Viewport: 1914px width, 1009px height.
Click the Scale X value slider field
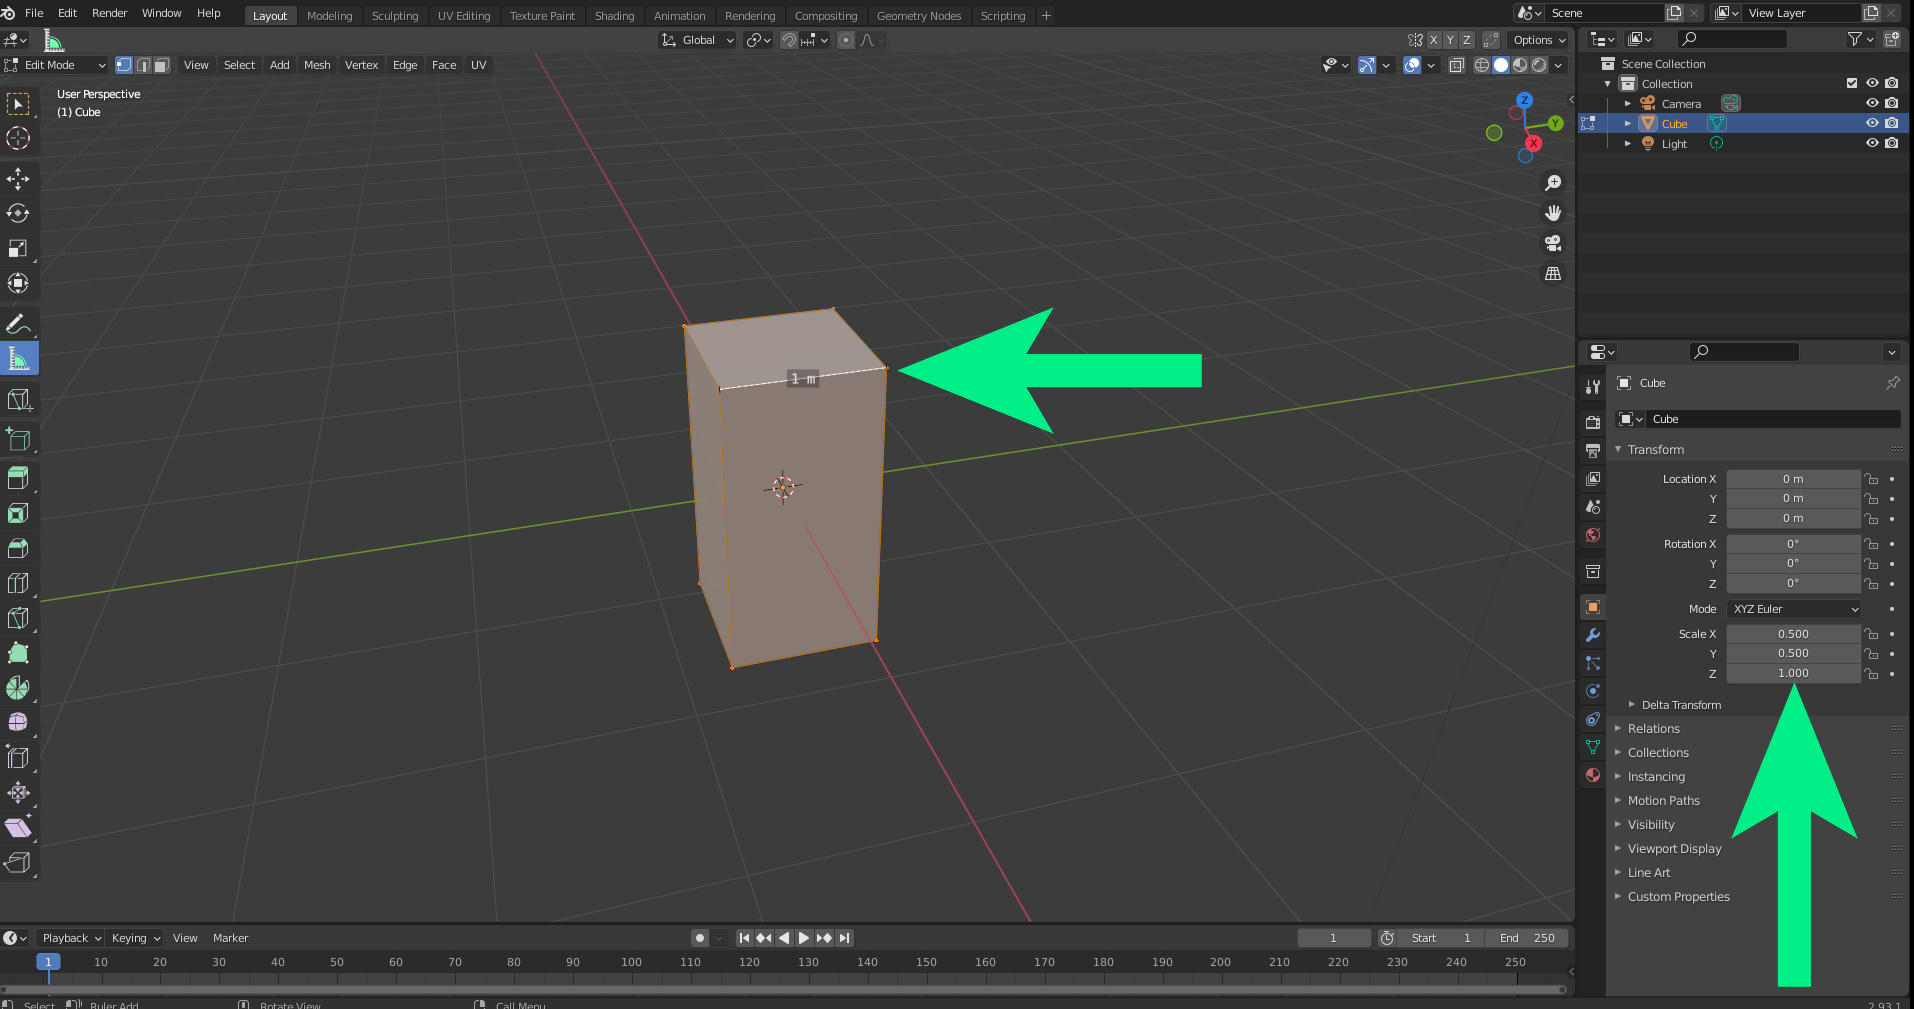[x=1792, y=634]
